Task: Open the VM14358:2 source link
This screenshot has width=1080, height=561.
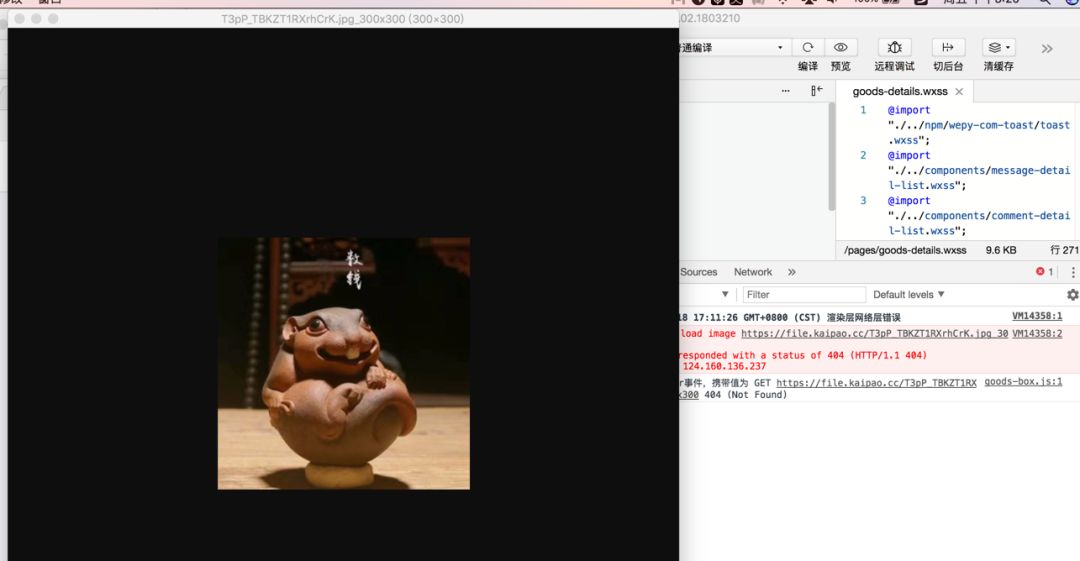Action: tap(1037, 333)
